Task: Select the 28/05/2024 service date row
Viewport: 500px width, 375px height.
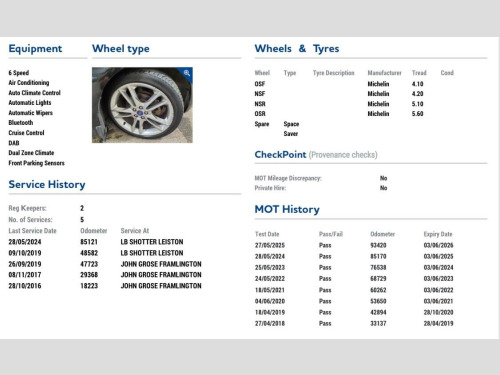Action: [x=105, y=242]
